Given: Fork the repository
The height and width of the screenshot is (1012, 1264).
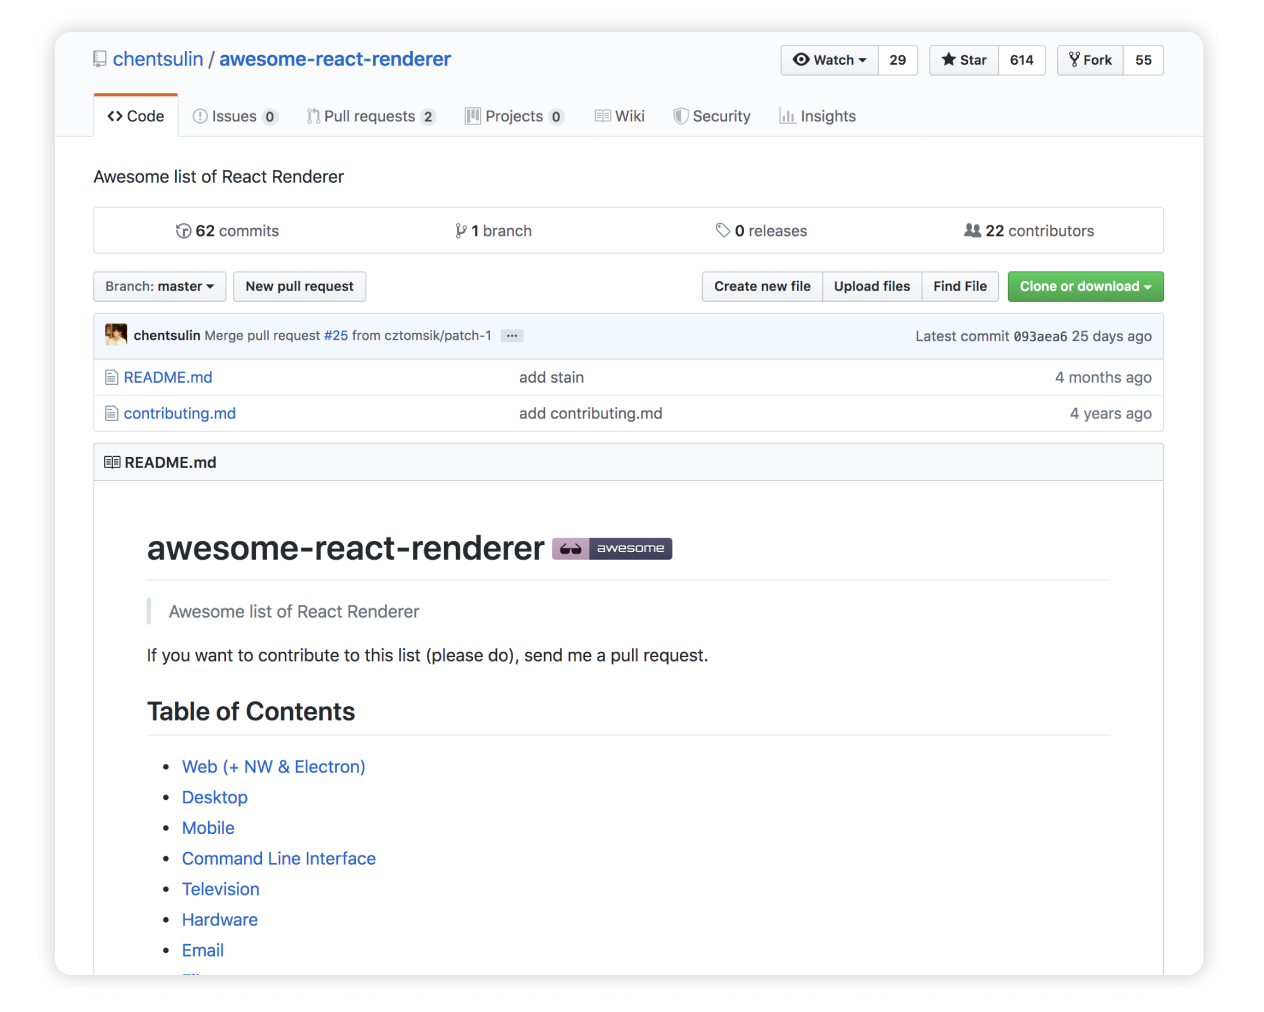Looking at the screenshot, I should pyautogui.click(x=1090, y=60).
